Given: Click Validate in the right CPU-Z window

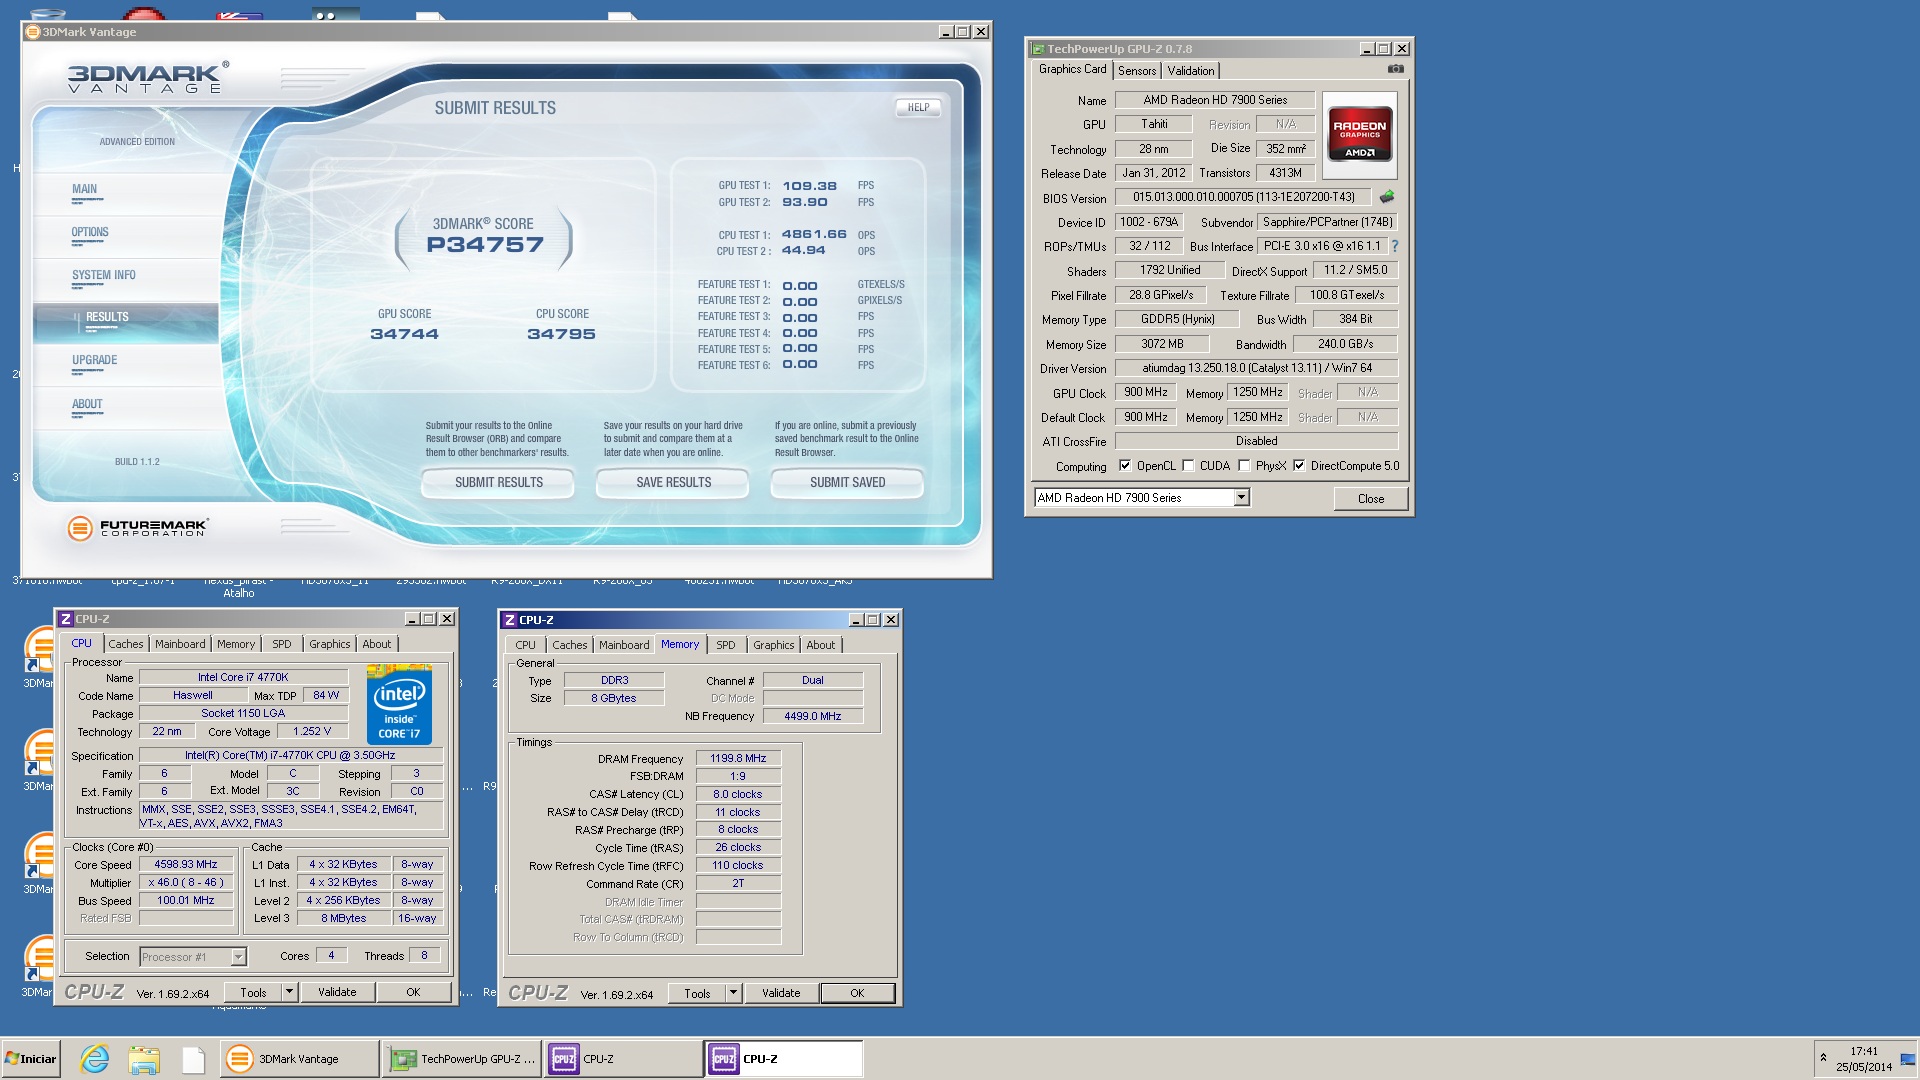Looking at the screenshot, I should point(781,993).
